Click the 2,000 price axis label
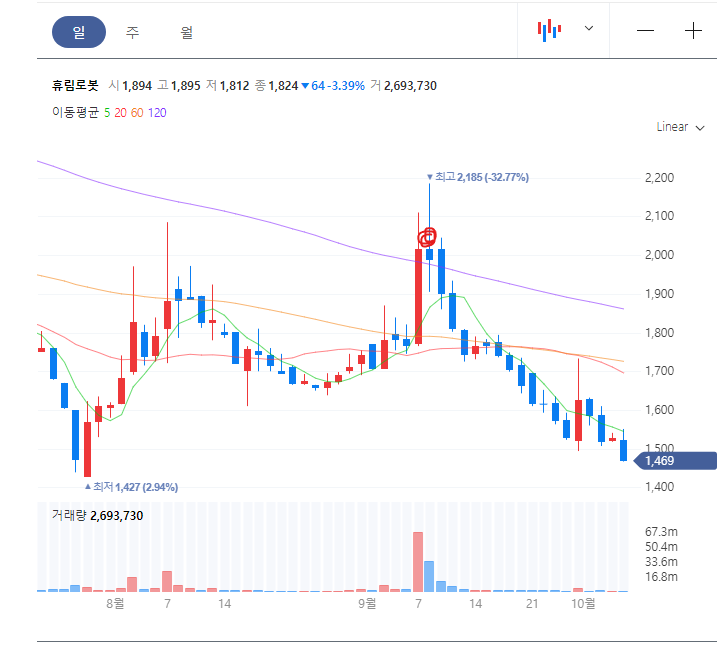728x645 pixels. coord(659,254)
